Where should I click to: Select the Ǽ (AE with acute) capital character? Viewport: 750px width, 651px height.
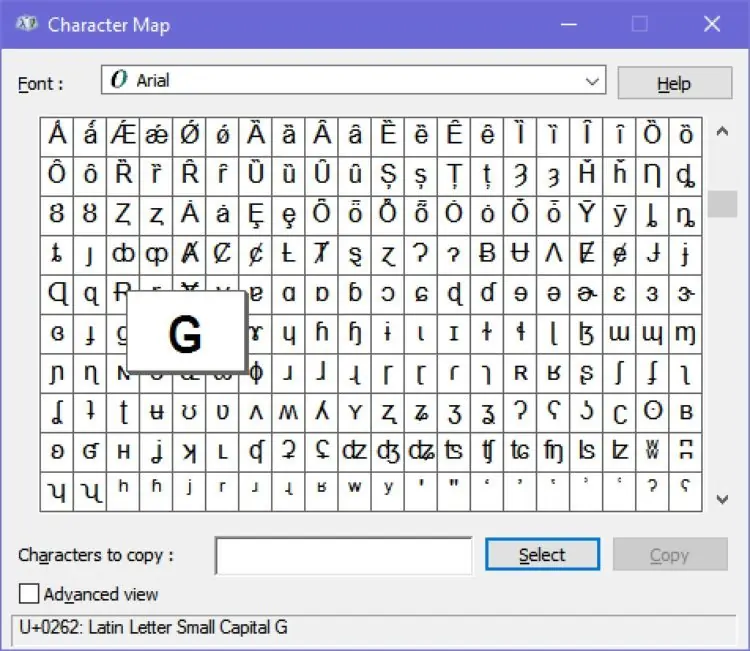123,136
